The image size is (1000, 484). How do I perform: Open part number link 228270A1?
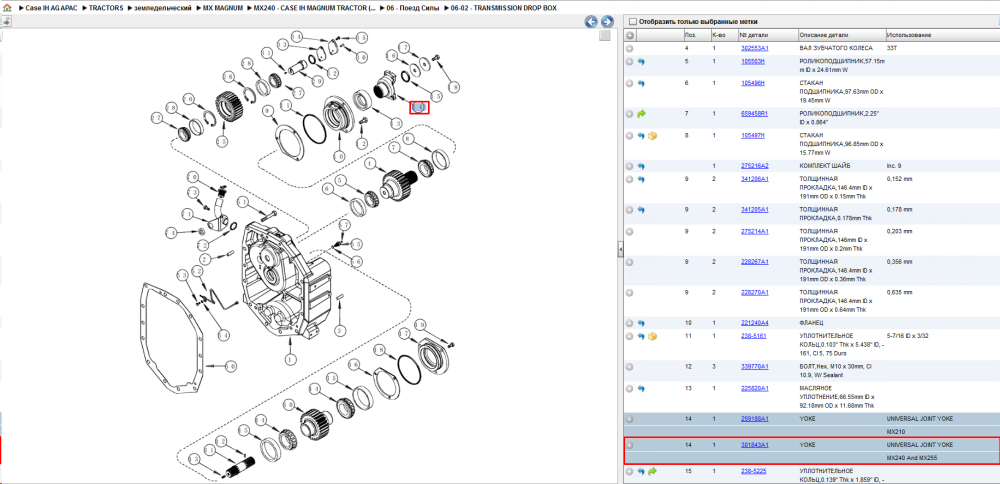[754, 292]
